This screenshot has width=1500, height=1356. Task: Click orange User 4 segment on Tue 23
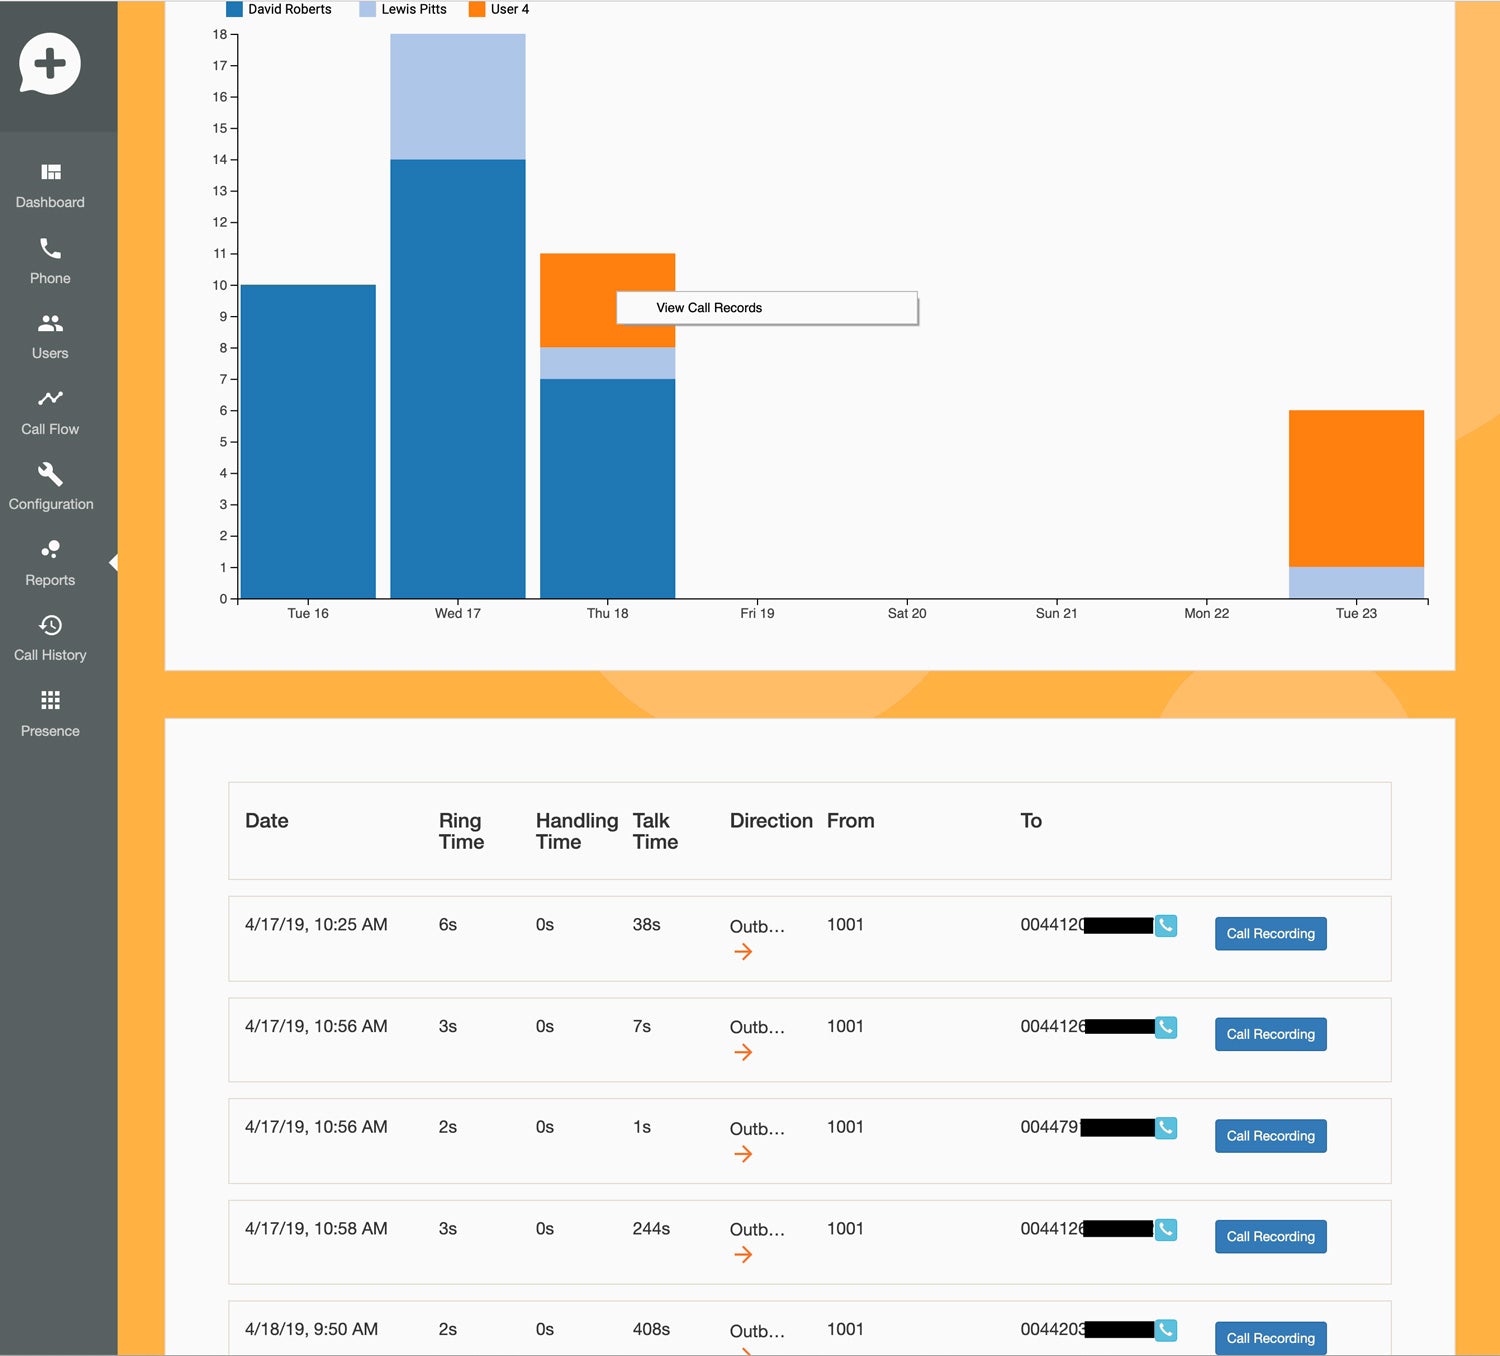click(x=1356, y=488)
